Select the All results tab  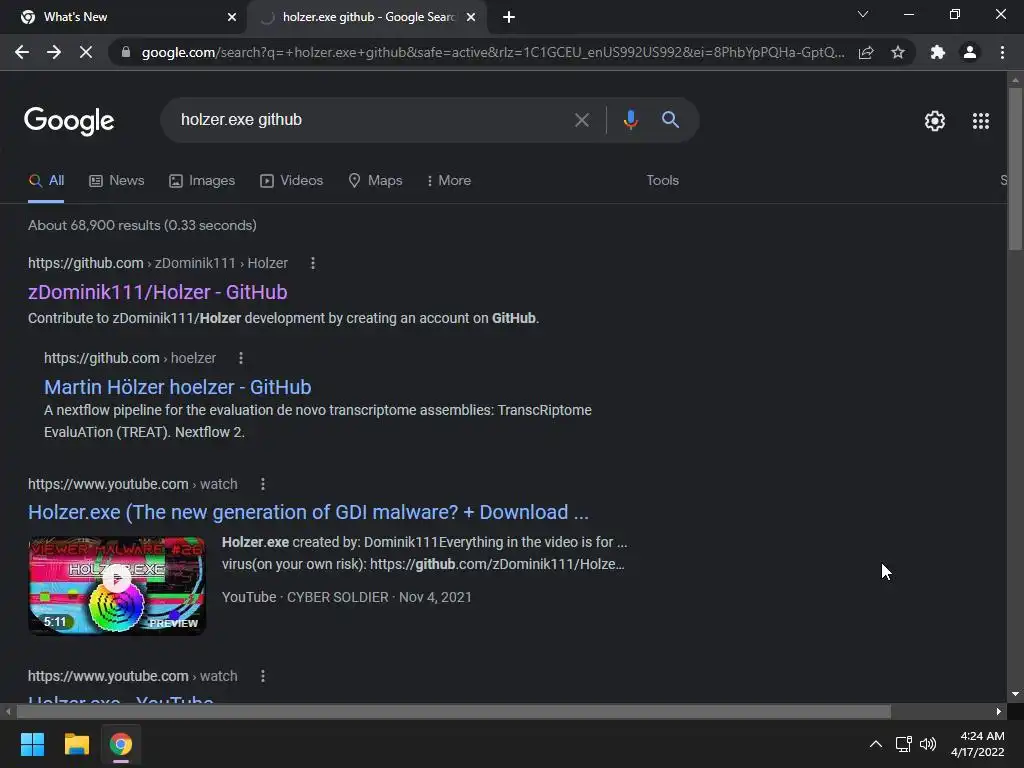click(x=46, y=181)
